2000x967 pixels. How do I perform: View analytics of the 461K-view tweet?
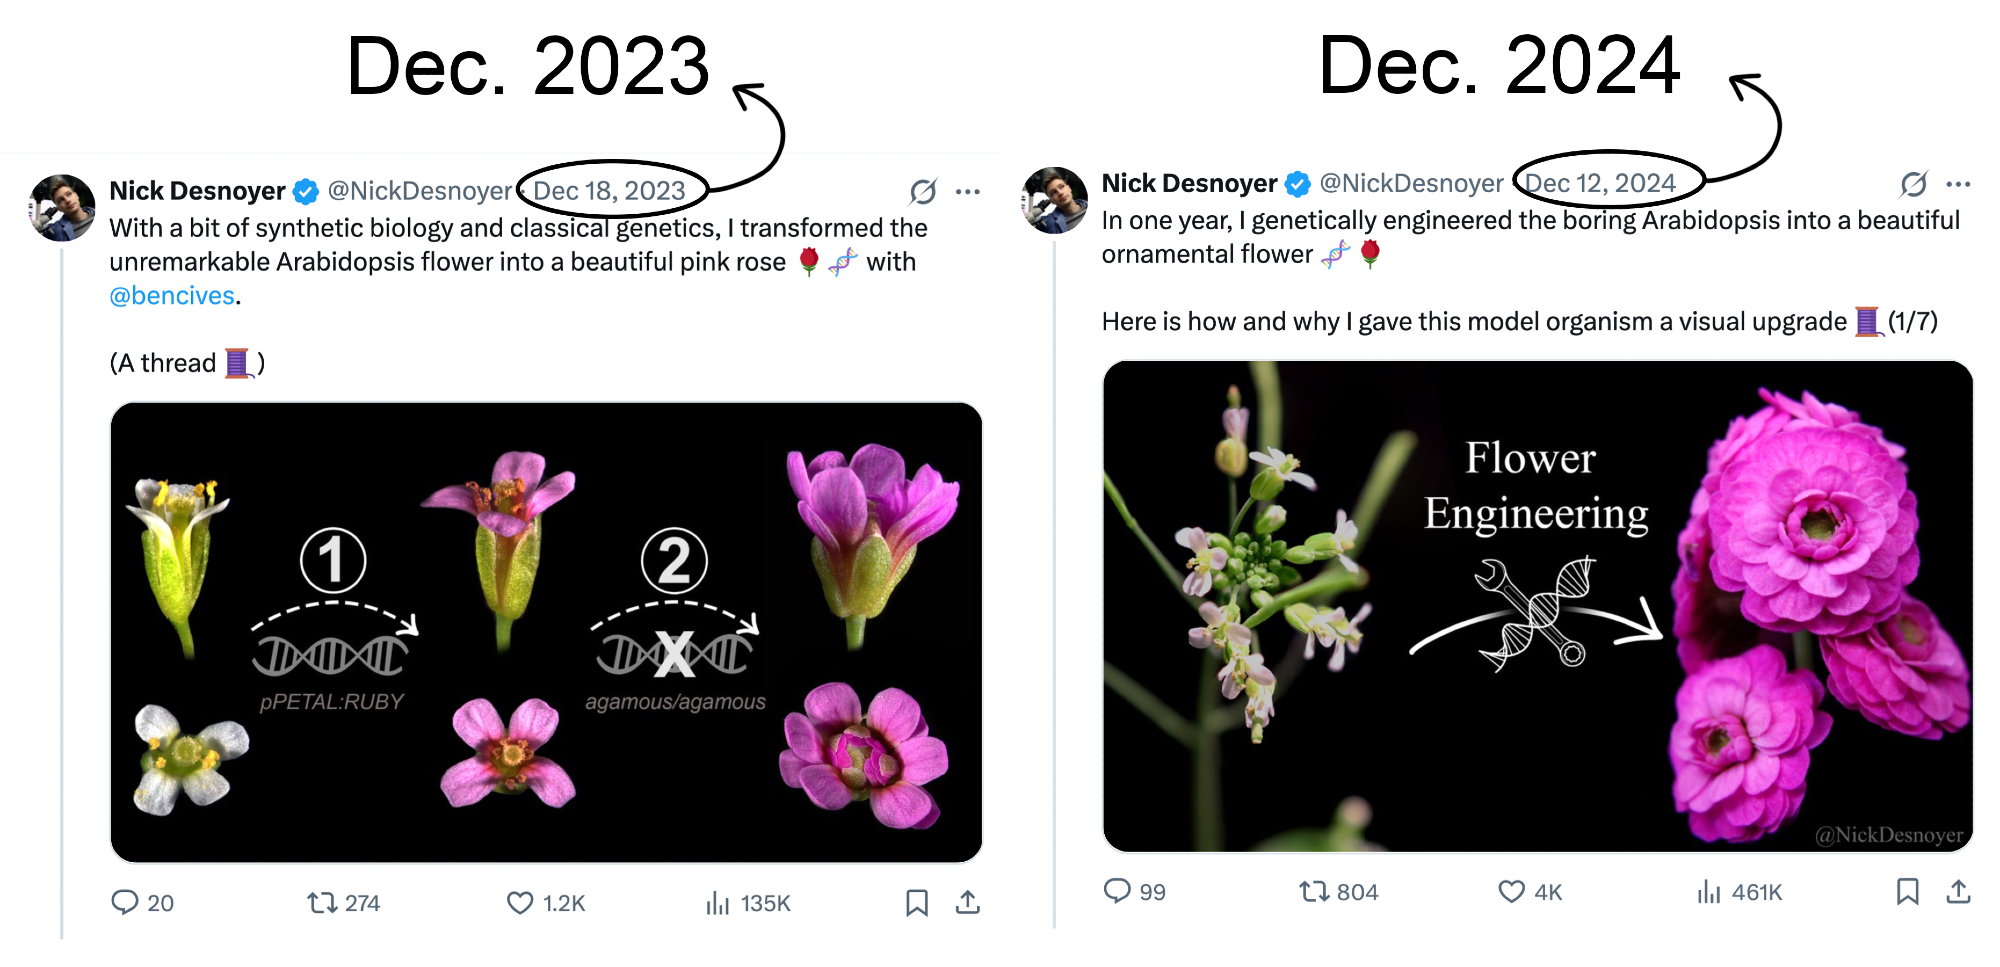[x=1709, y=891]
